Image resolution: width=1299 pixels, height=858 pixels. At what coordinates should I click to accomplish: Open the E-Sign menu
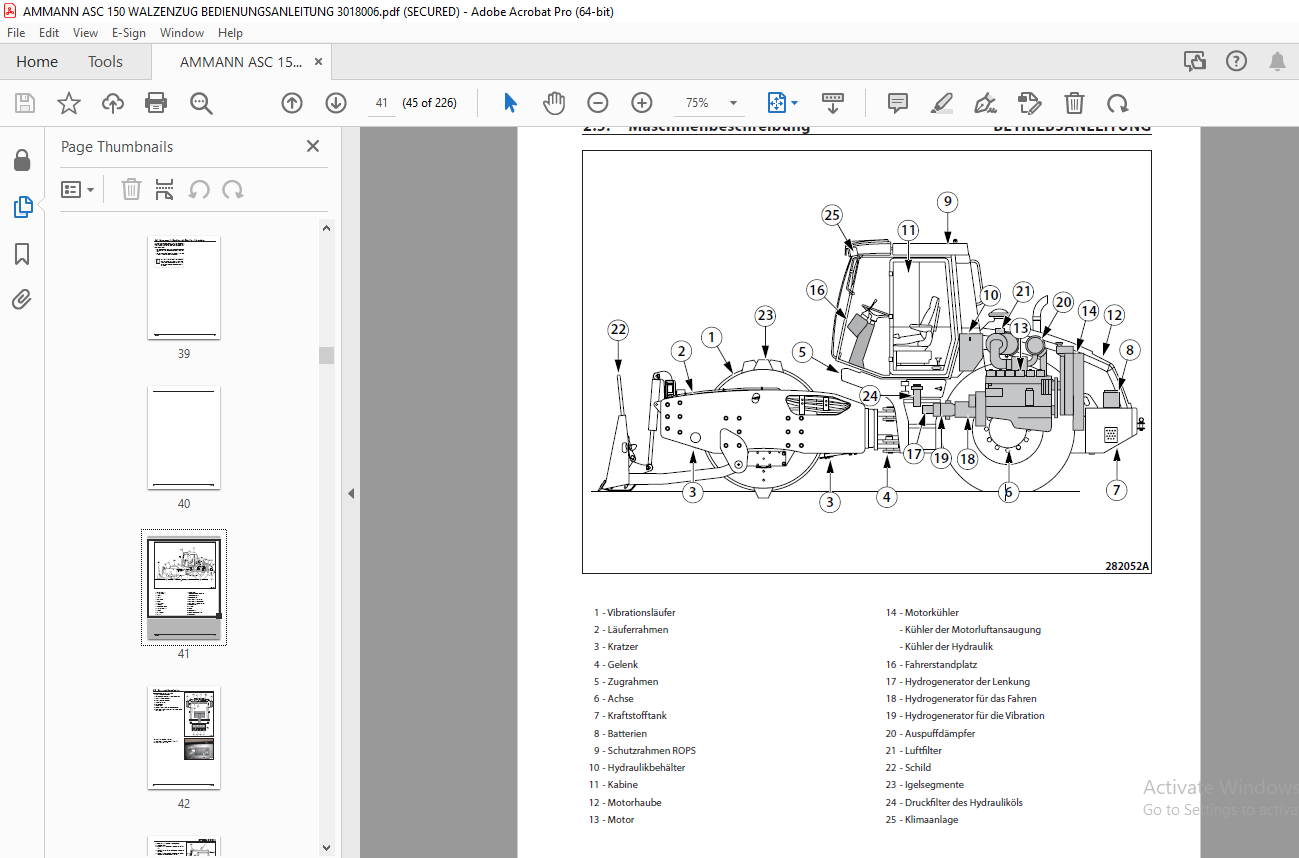pos(129,33)
